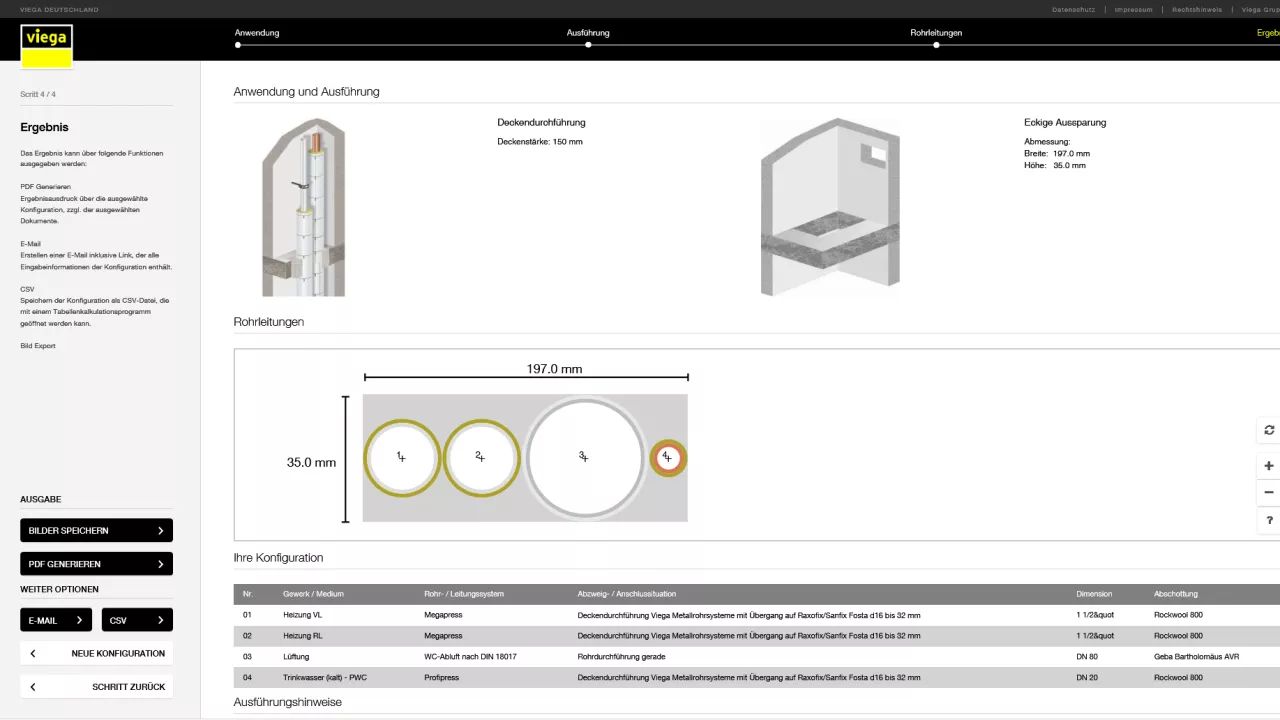Jump to the Rohrleitungen step

936,33
